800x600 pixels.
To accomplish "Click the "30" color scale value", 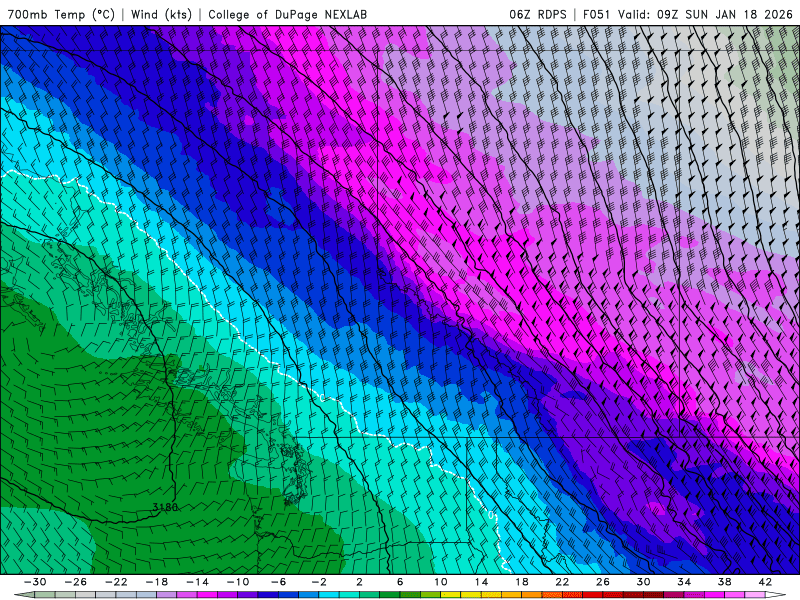I will coord(643,582).
